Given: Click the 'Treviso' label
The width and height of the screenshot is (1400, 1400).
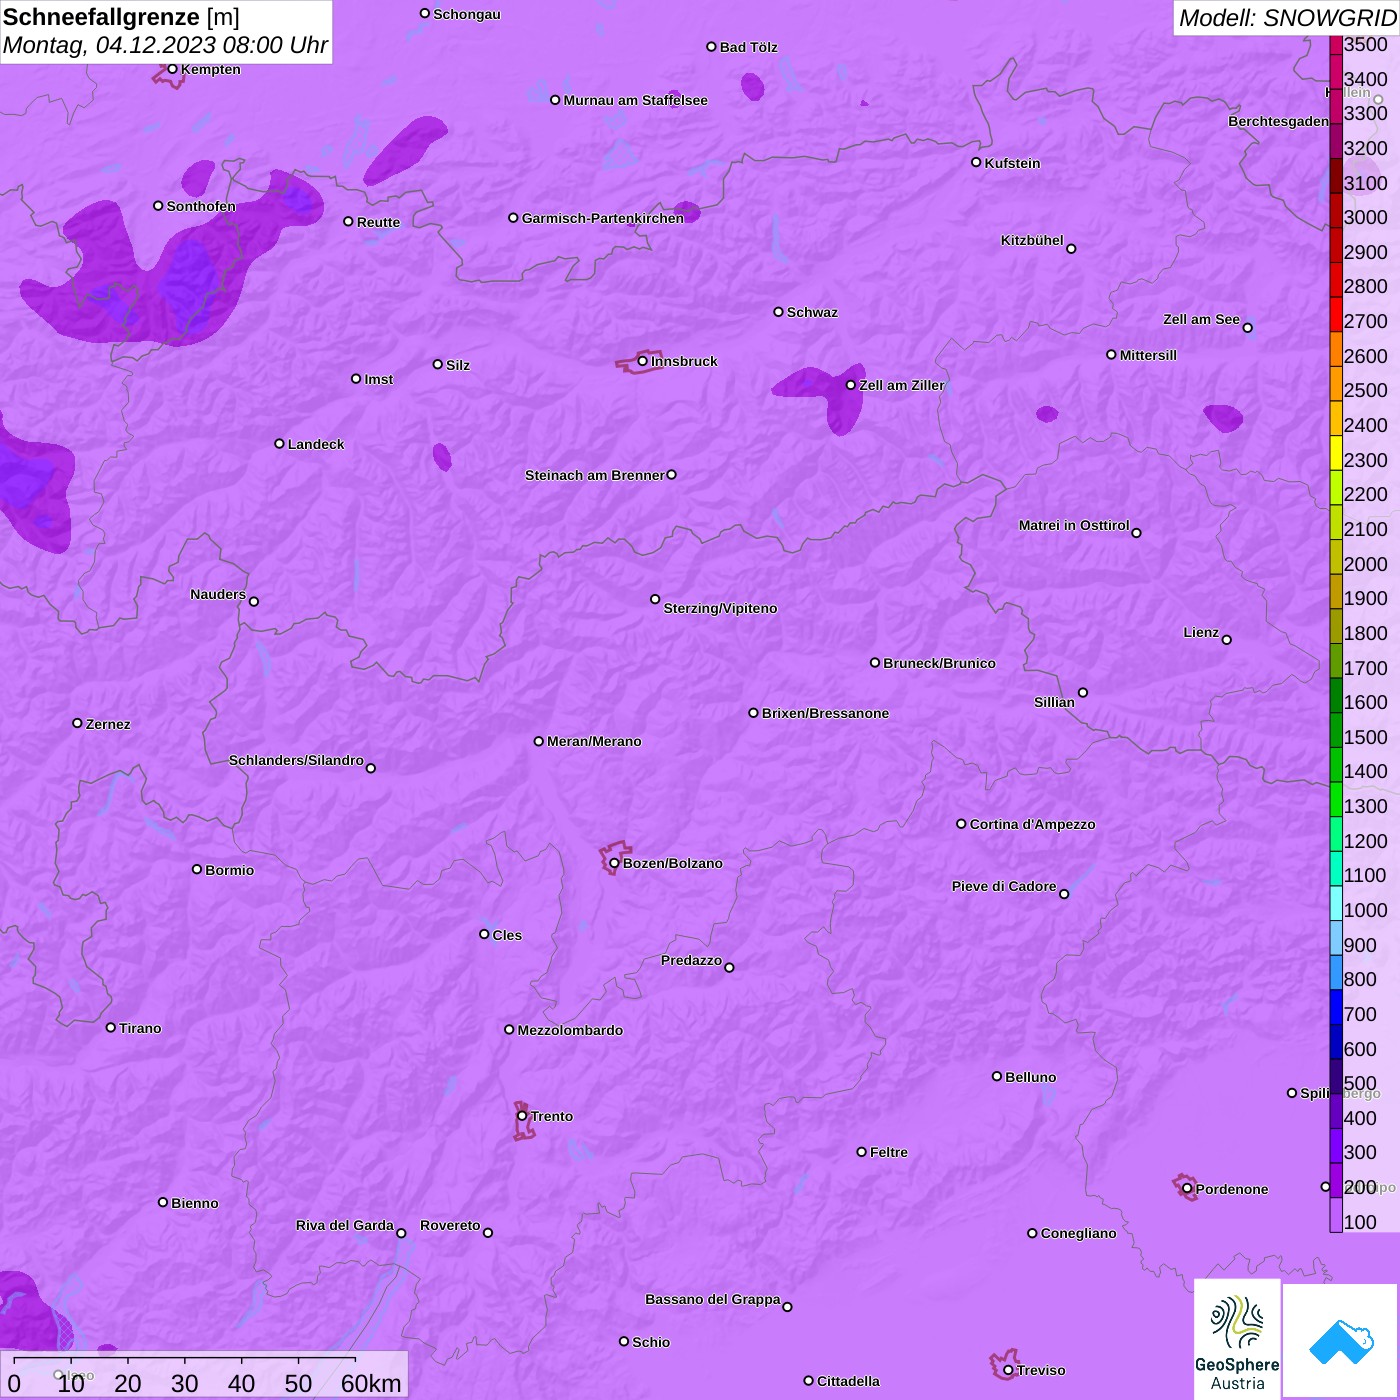Looking at the screenshot, I should point(1040,1370).
